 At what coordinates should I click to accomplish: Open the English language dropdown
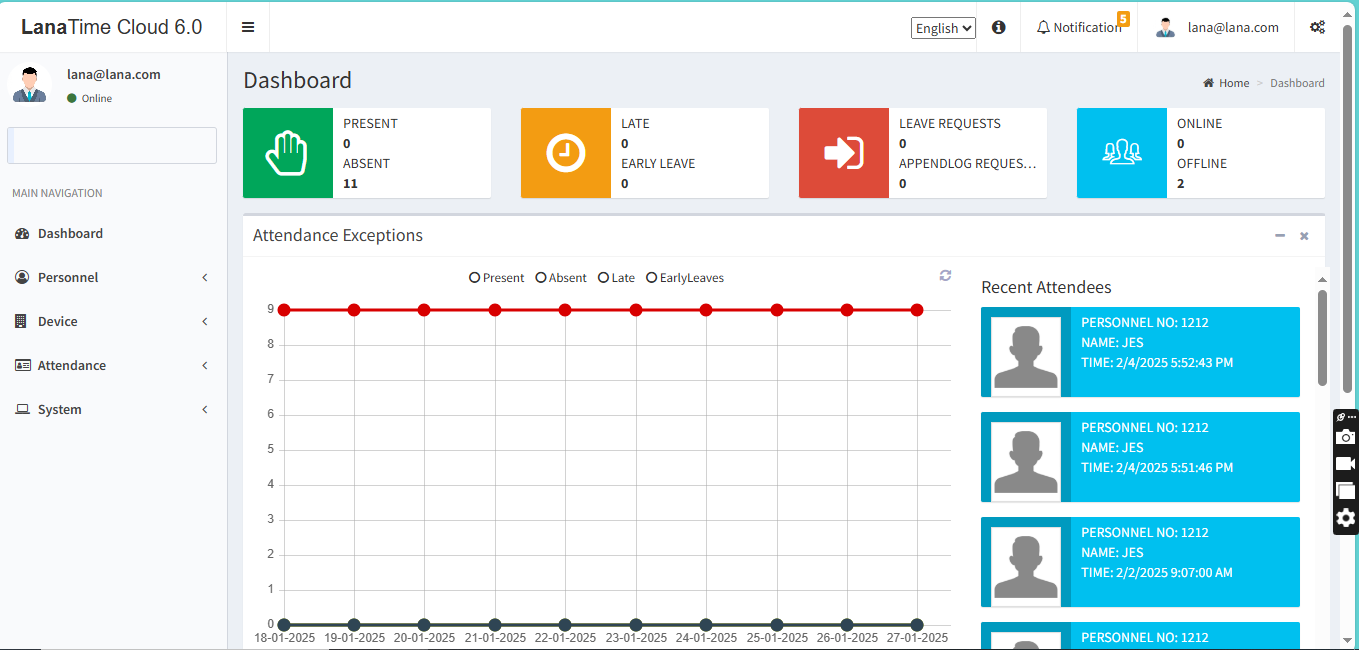click(943, 28)
